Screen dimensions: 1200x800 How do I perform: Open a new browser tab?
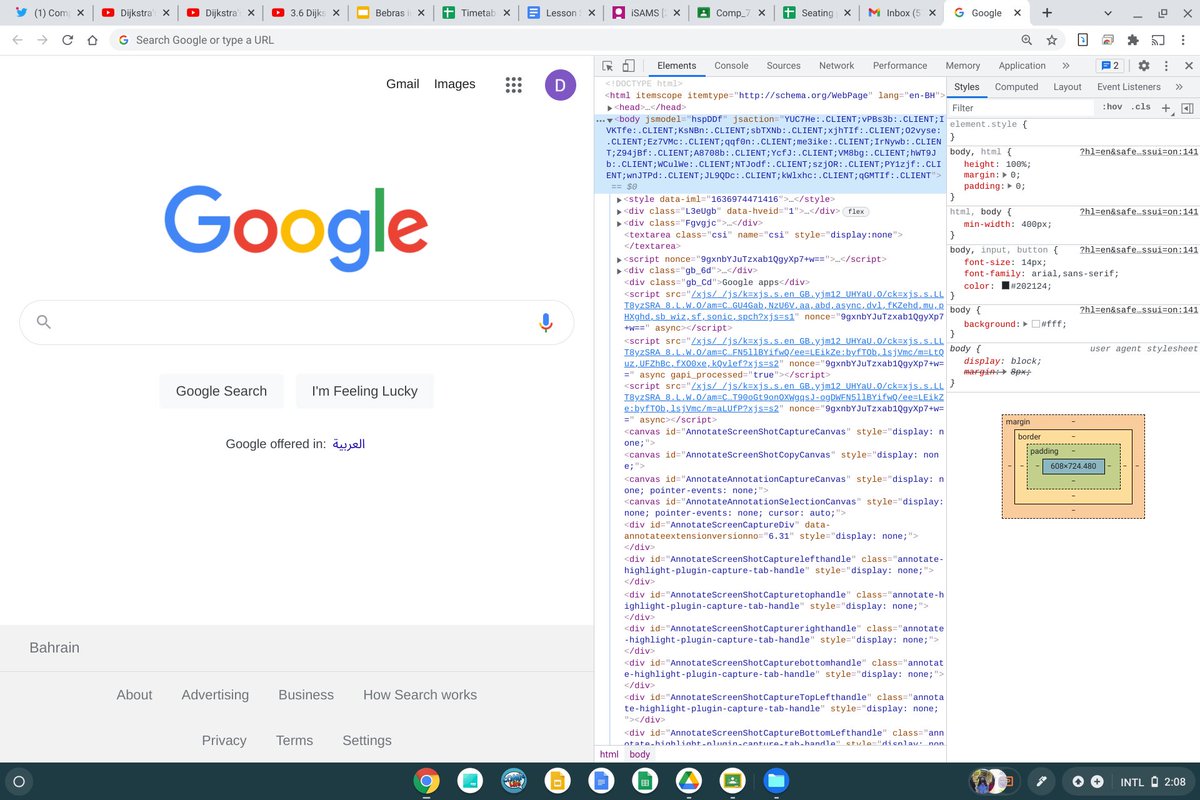pos(1047,13)
